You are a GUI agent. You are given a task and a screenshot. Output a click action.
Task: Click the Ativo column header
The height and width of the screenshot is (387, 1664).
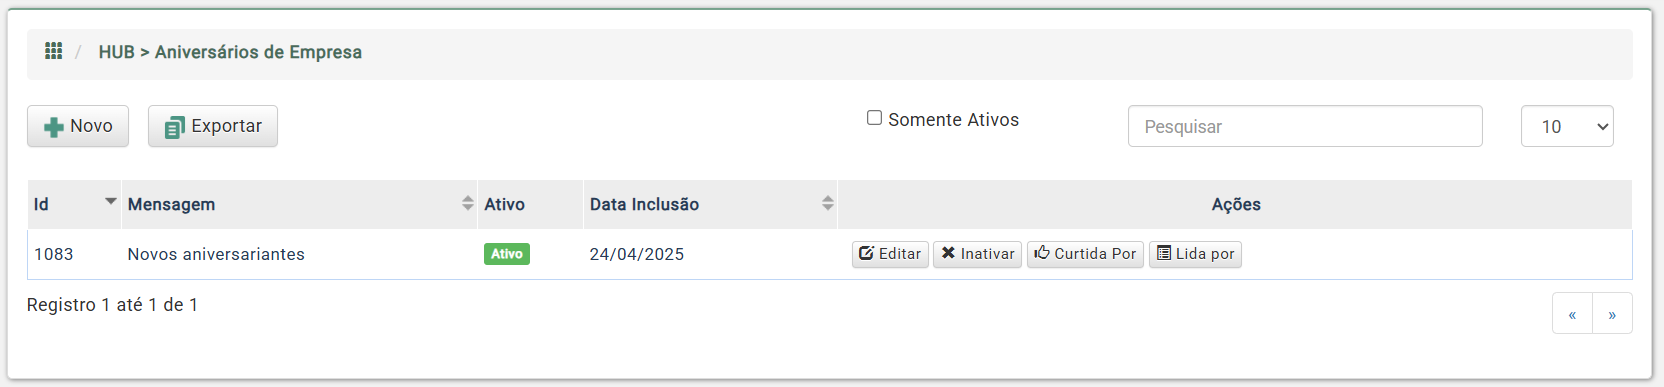(x=504, y=204)
